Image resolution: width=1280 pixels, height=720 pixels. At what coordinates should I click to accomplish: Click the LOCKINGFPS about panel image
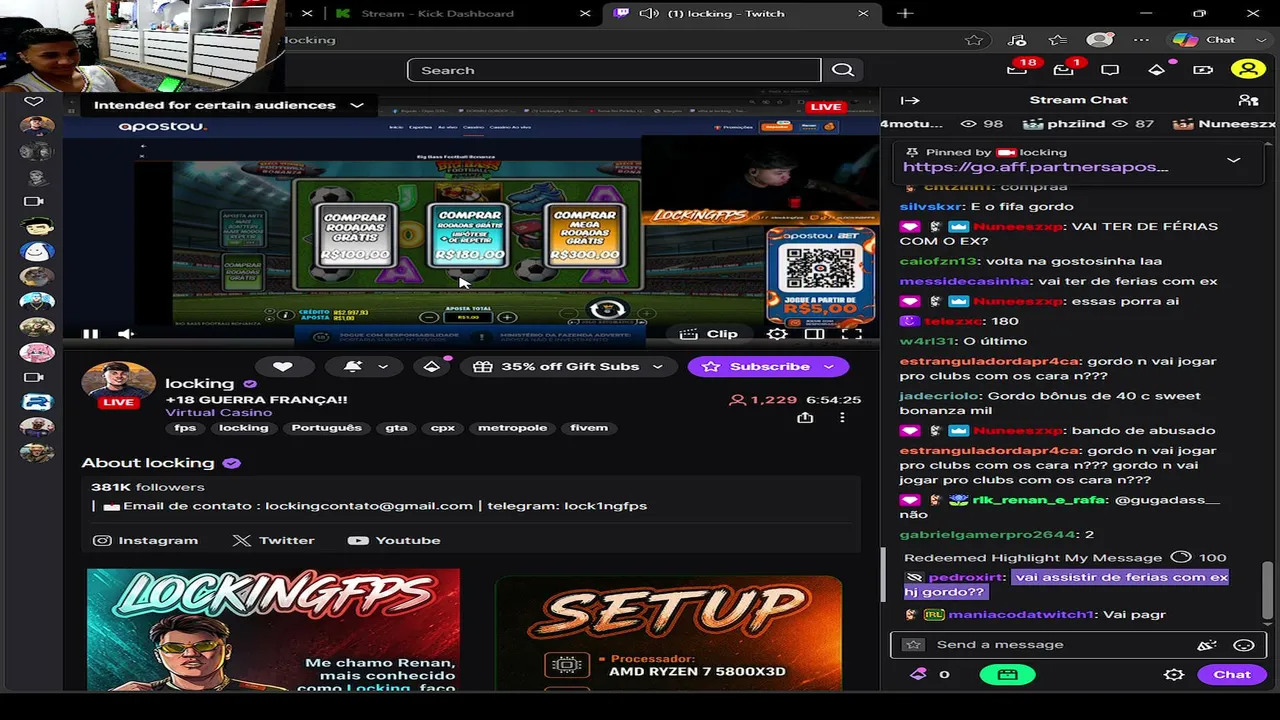coord(273,630)
